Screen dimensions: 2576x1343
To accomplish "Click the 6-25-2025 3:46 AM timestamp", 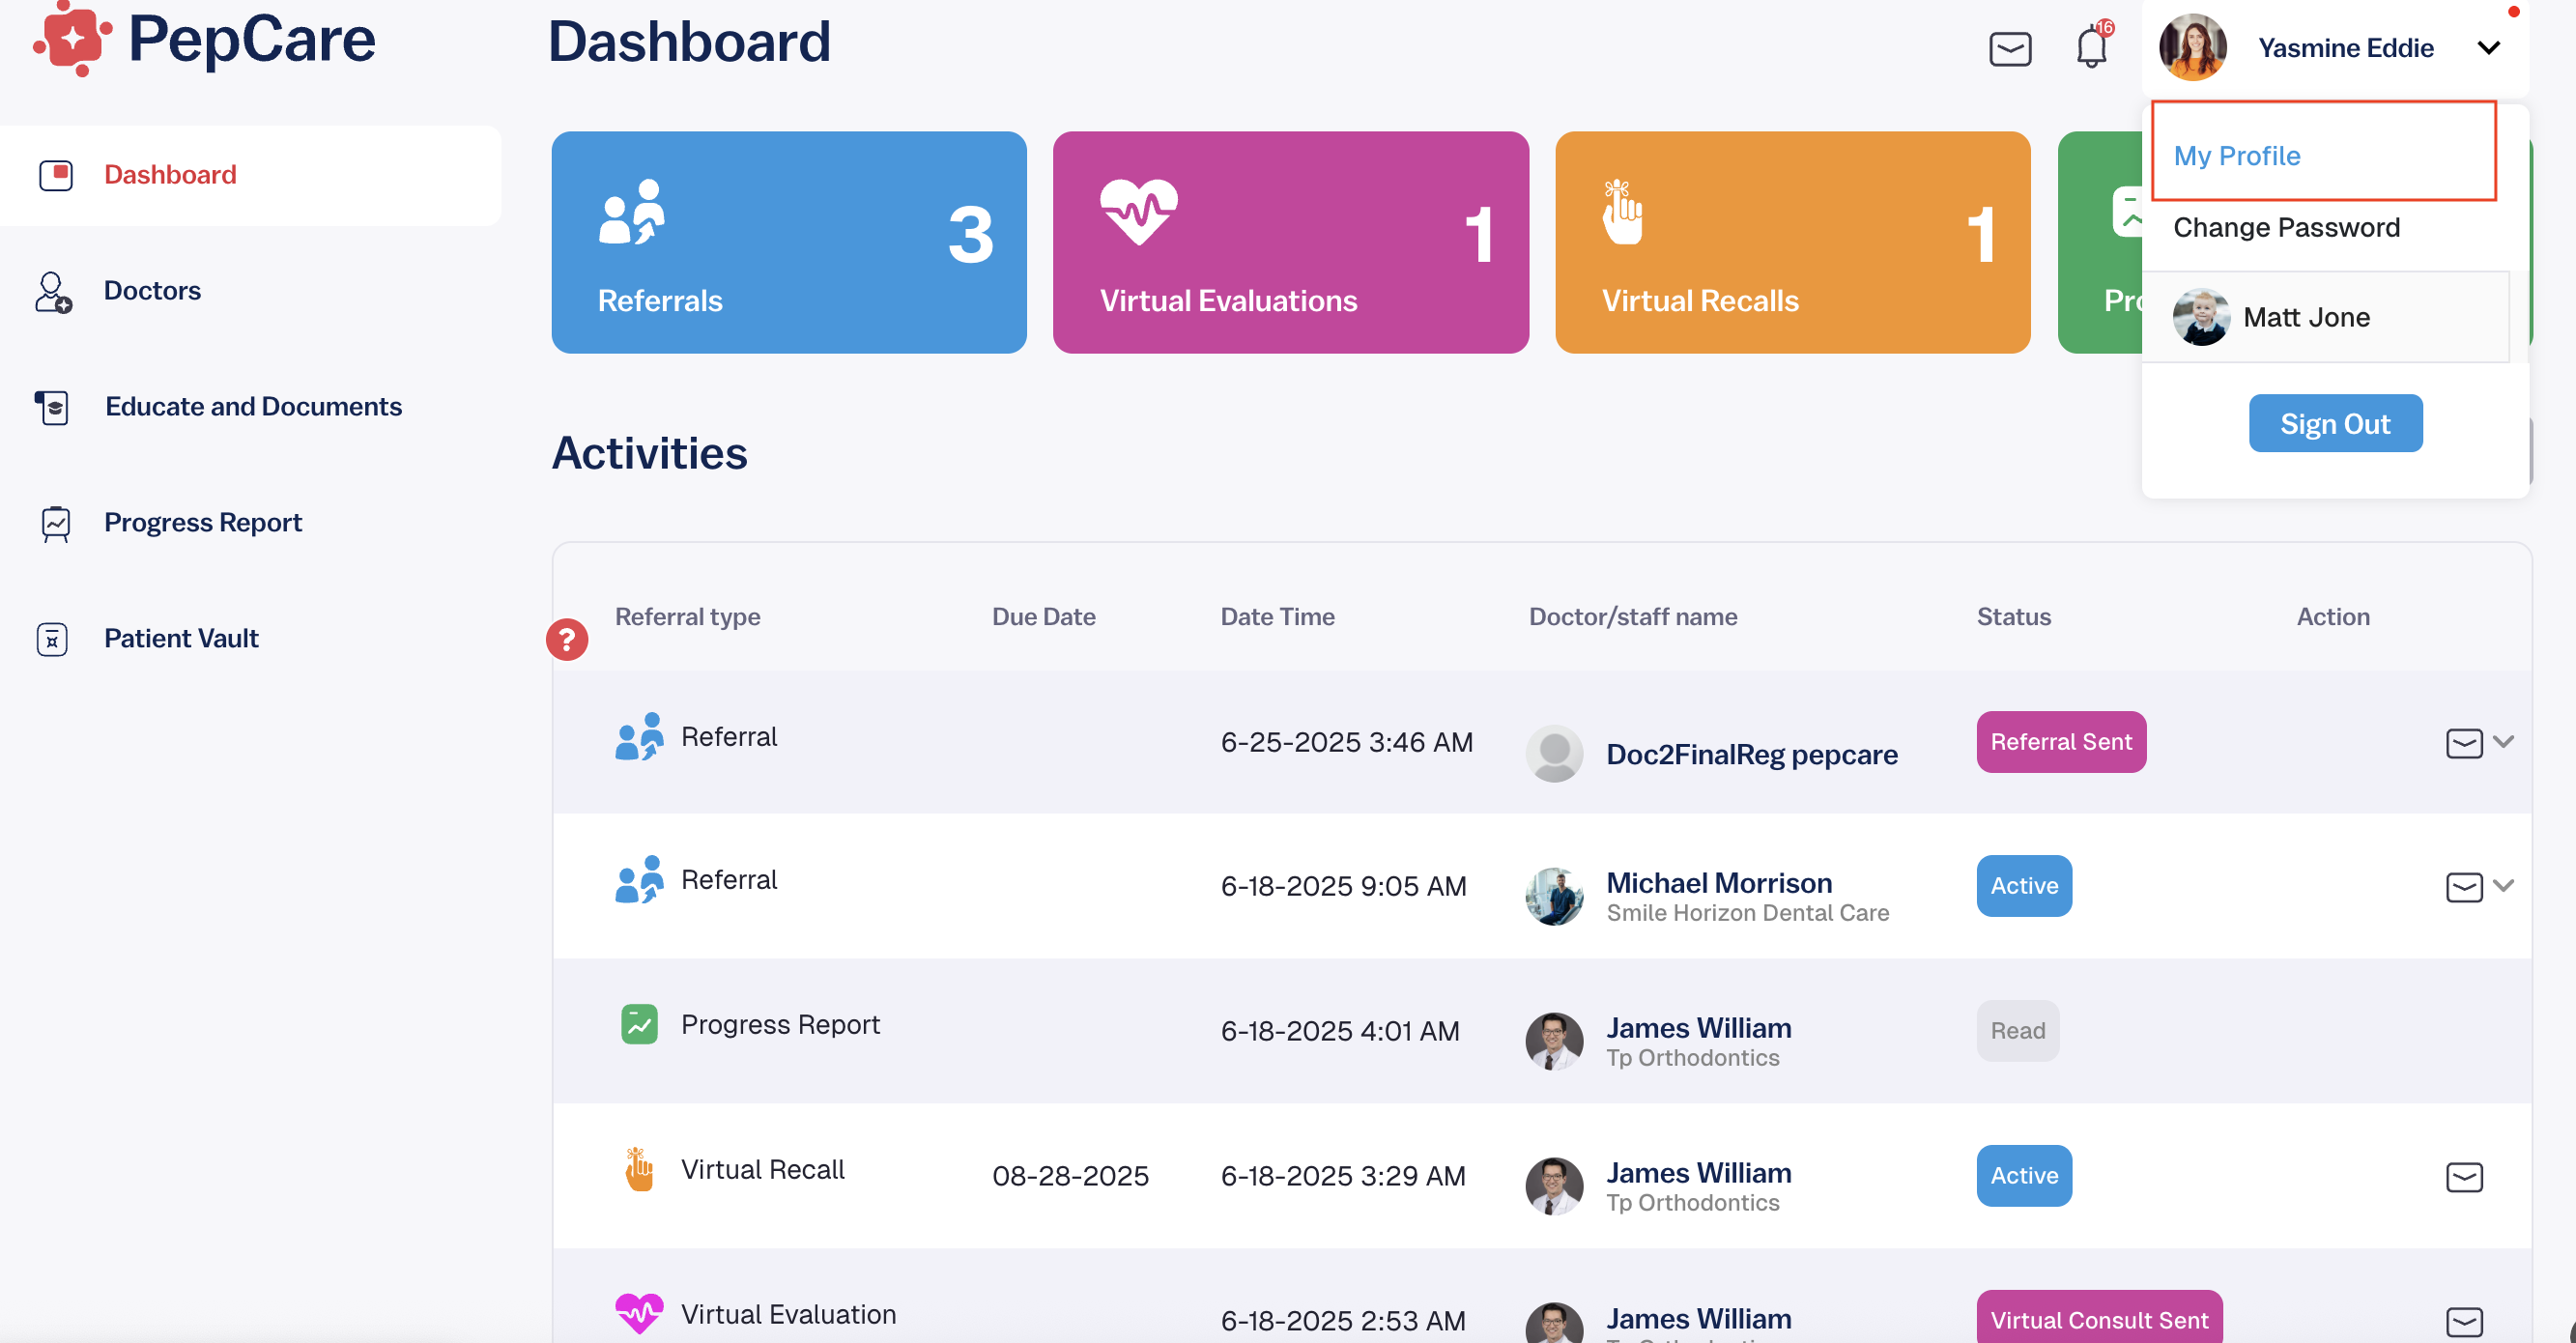I will [x=1346, y=742].
